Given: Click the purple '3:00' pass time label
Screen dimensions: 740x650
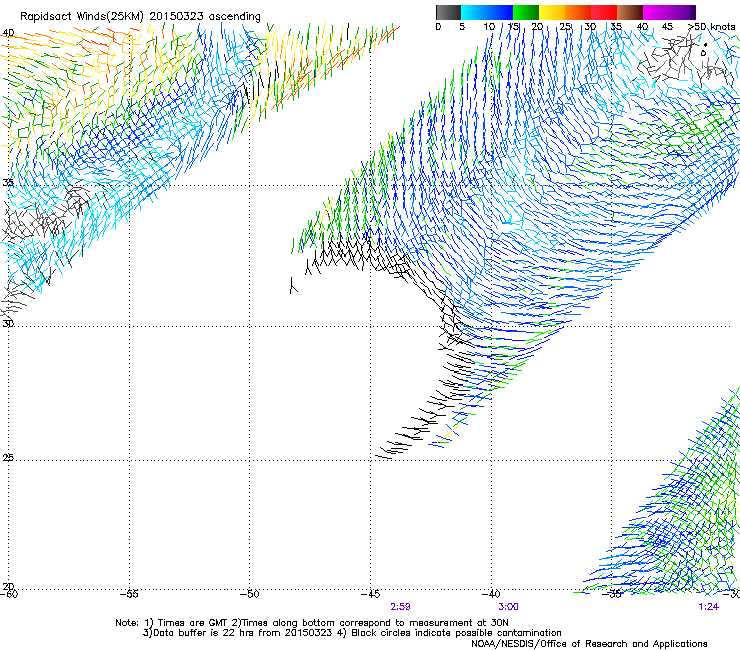Looking at the screenshot, I should [508, 607].
